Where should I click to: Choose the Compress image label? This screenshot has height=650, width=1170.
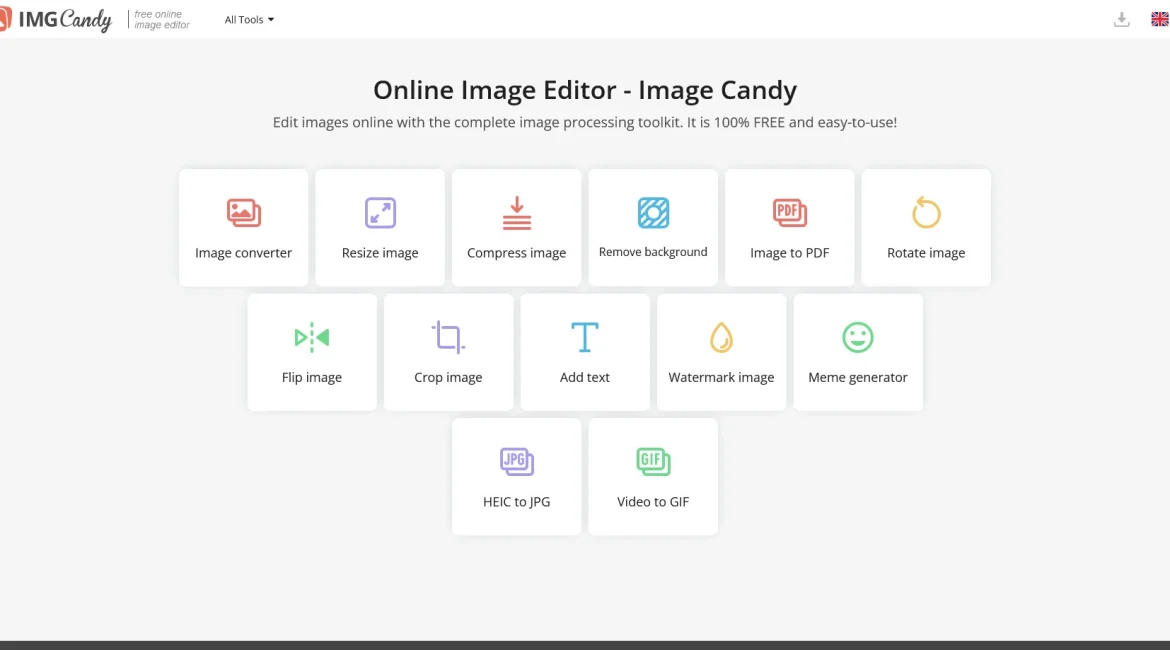coord(516,253)
